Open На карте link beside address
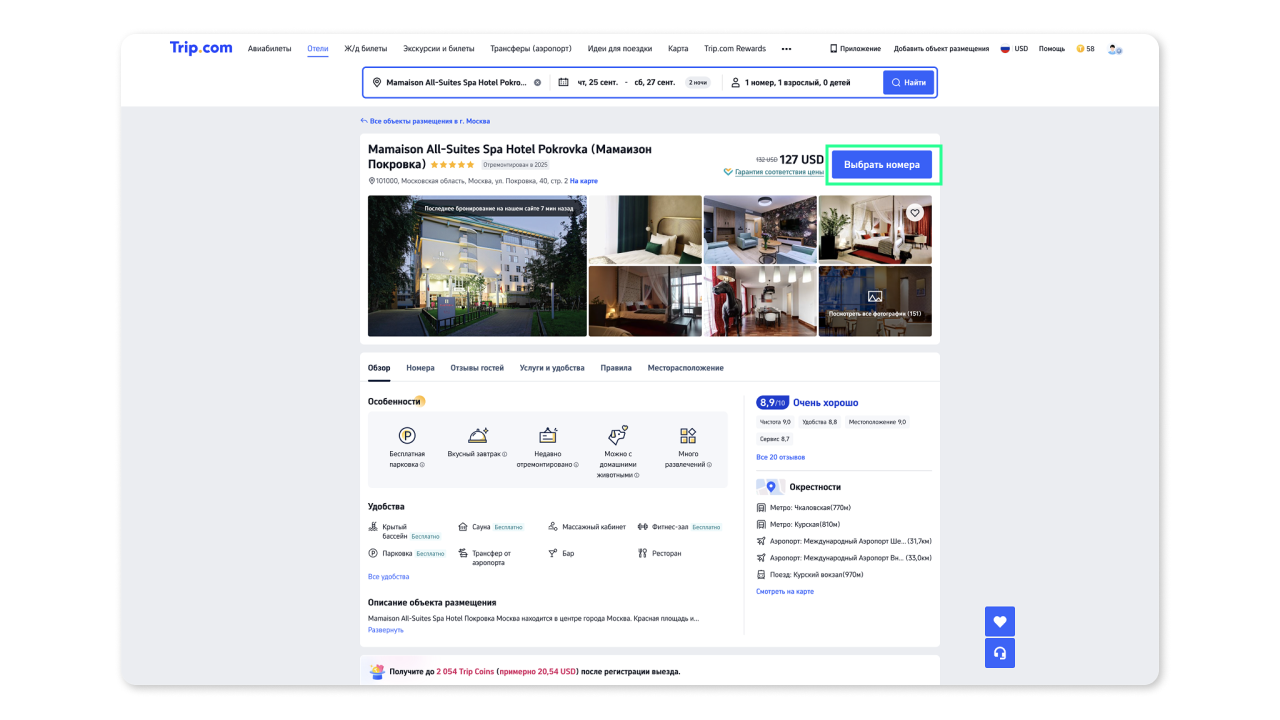Image resolution: width=1280 pixels, height=720 pixels. [x=584, y=181]
